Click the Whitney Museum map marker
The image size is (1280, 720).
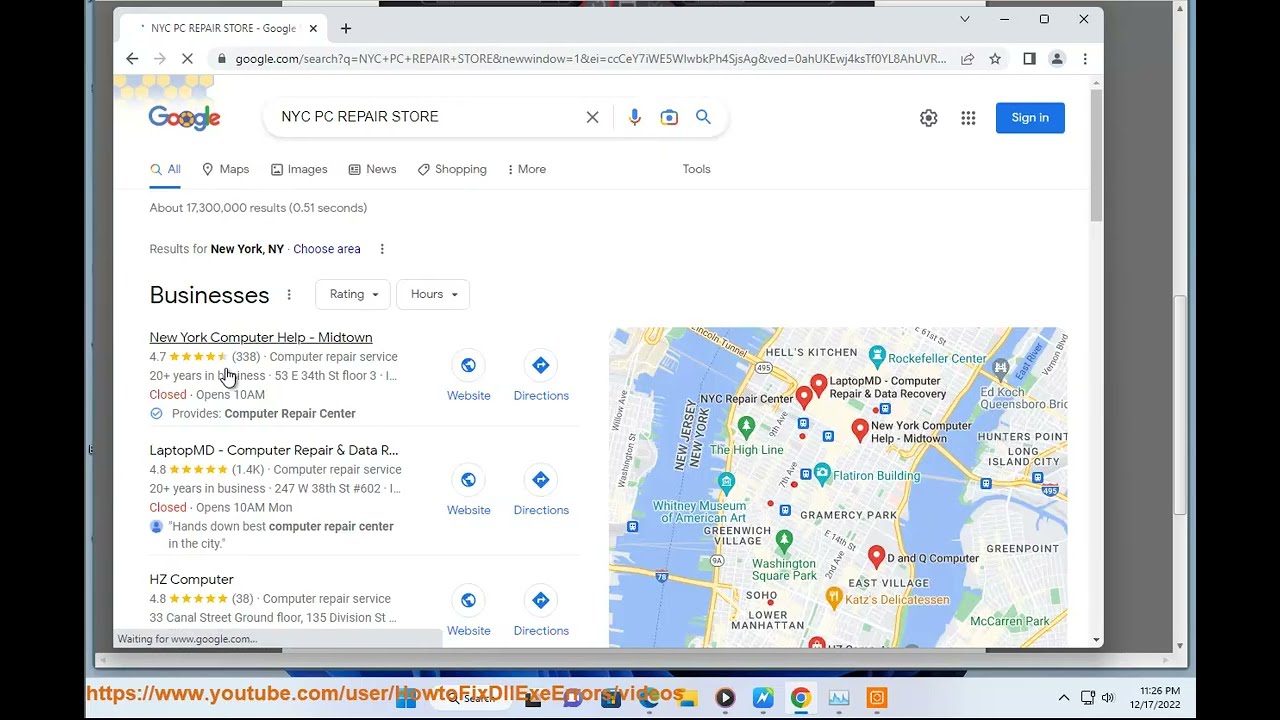(x=727, y=483)
